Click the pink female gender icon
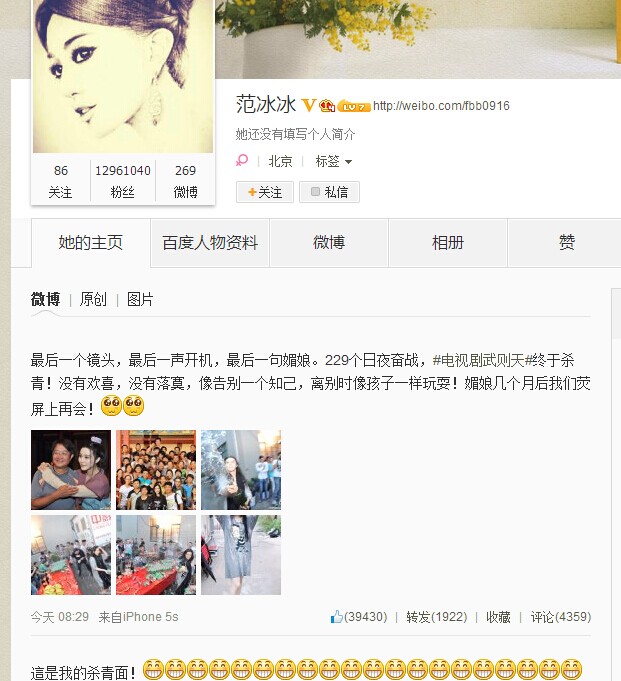 (242, 161)
